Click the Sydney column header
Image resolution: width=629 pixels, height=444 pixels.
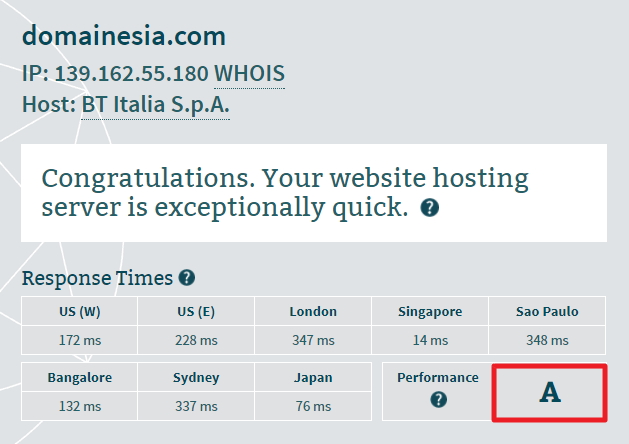coord(196,377)
